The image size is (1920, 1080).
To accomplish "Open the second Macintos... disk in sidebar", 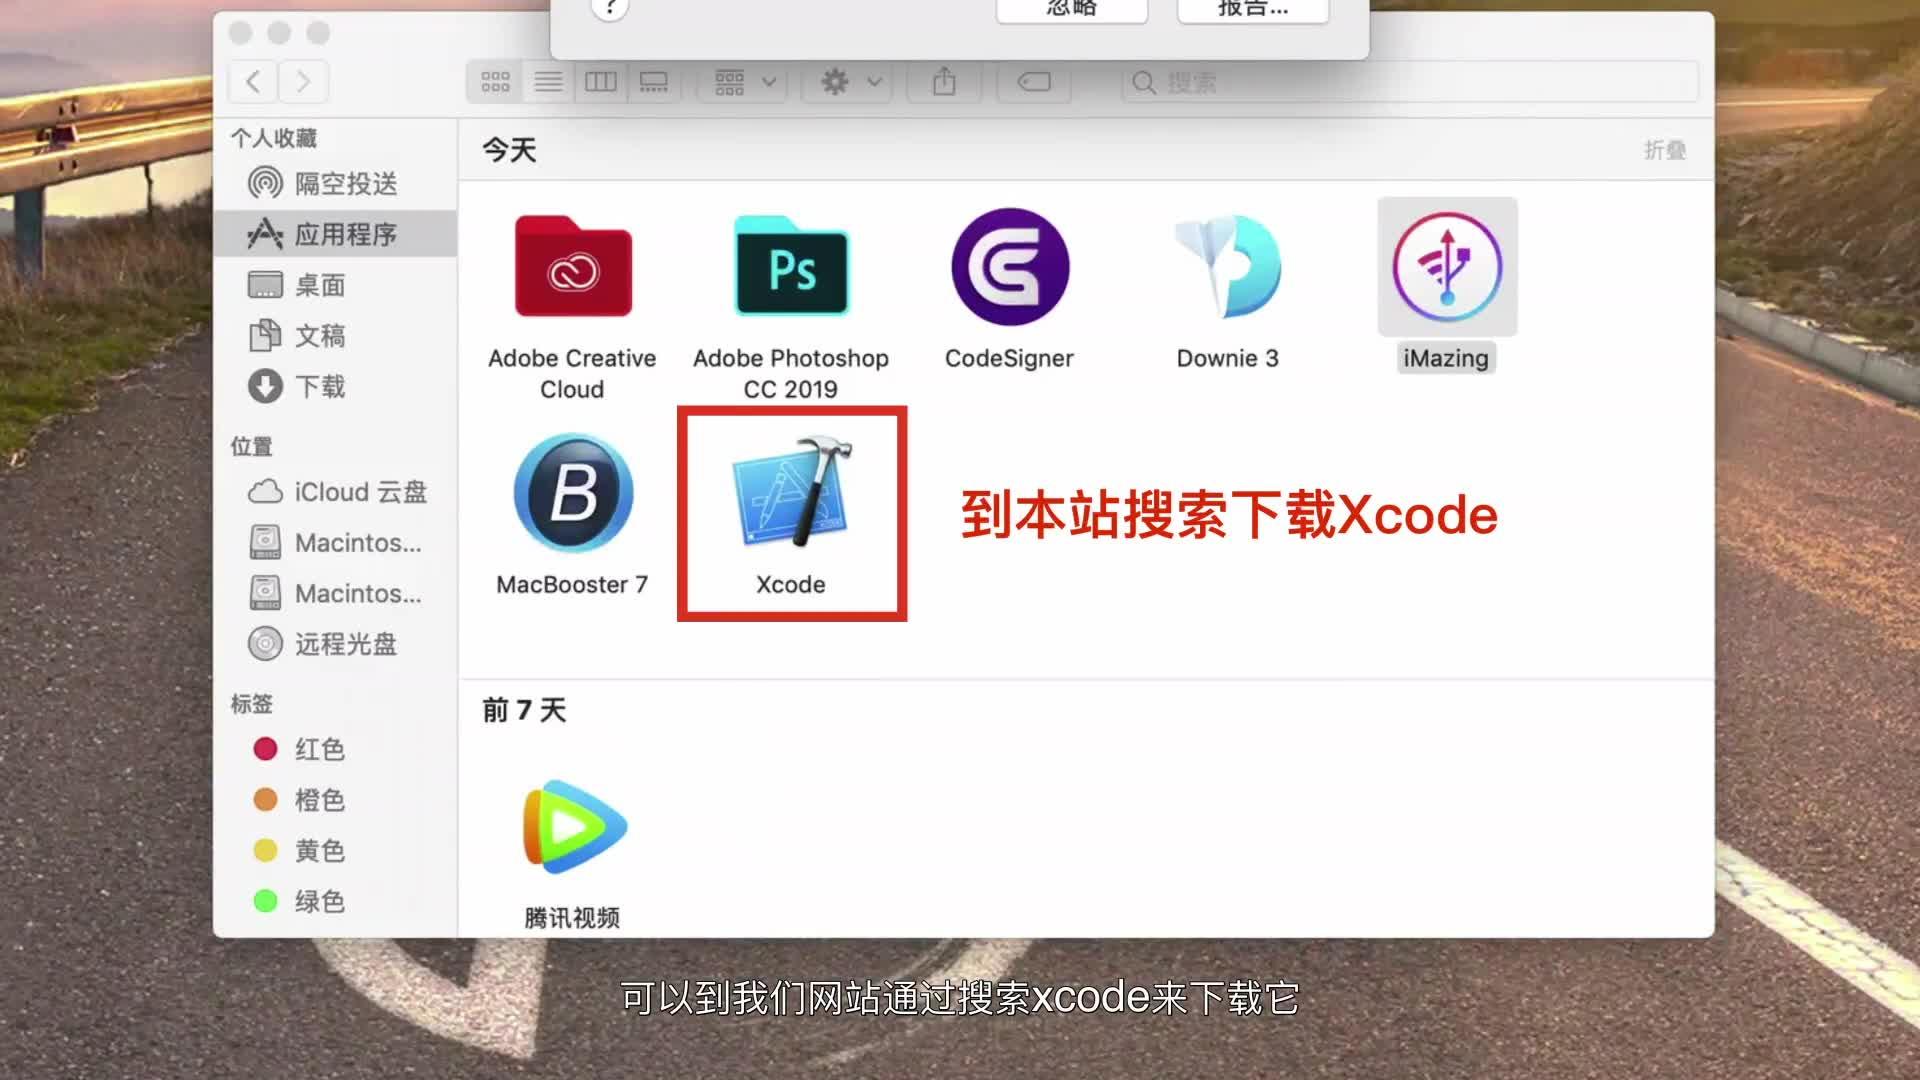I will pyautogui.click(x=335, y=593).
